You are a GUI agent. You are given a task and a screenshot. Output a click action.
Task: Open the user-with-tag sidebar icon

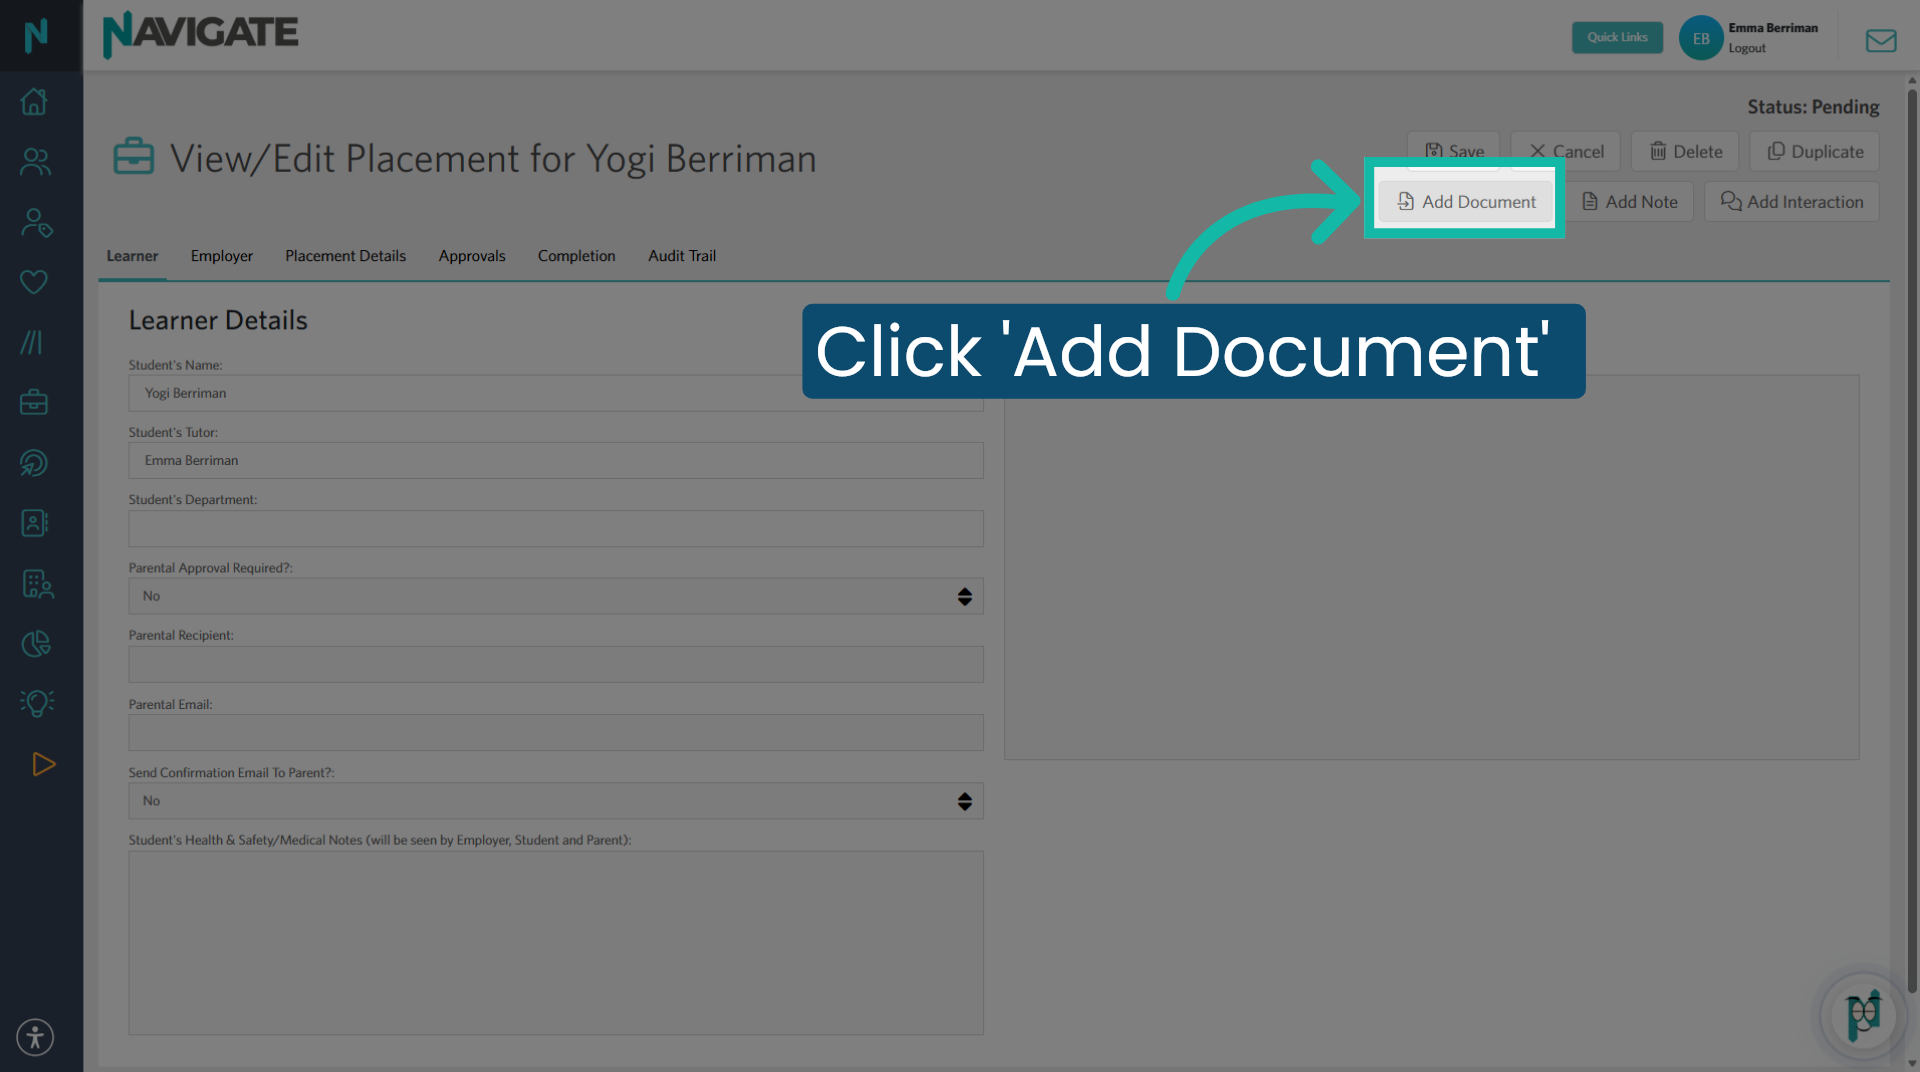coord(36,222)
